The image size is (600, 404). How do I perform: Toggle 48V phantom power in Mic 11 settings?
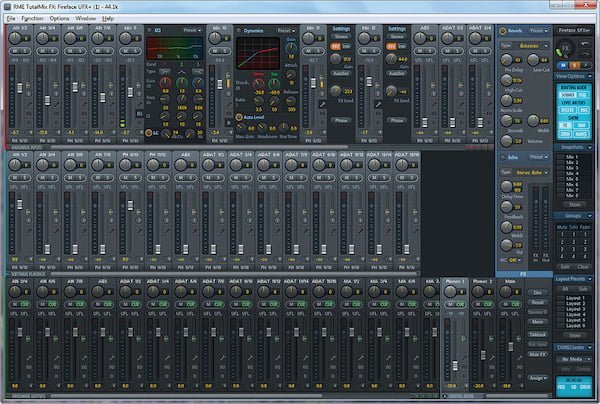(336, 46)
